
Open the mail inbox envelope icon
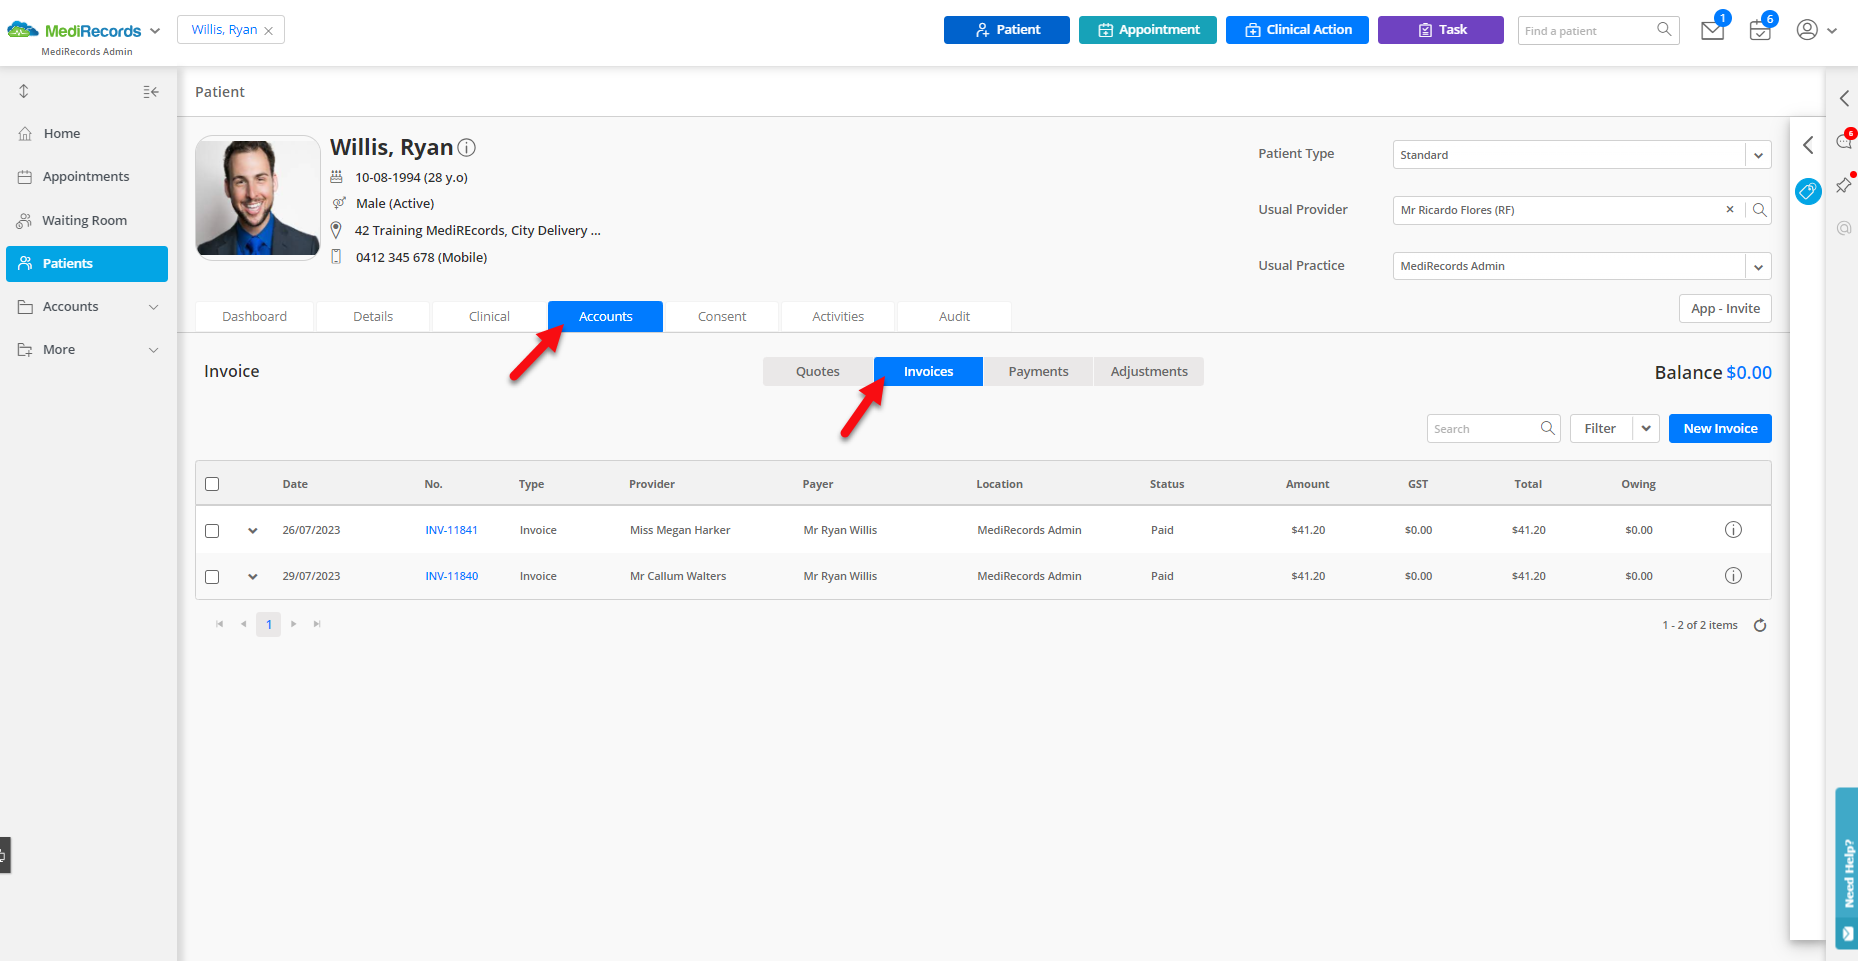pos(1713,31)
